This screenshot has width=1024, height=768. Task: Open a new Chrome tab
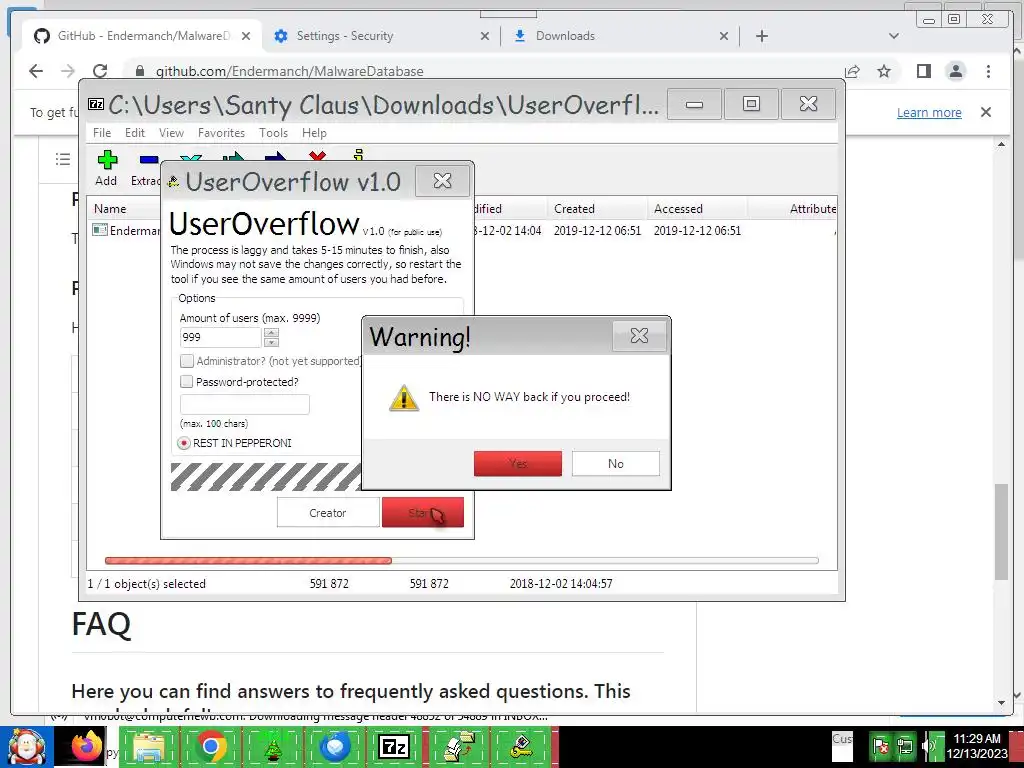coord(761,36)
